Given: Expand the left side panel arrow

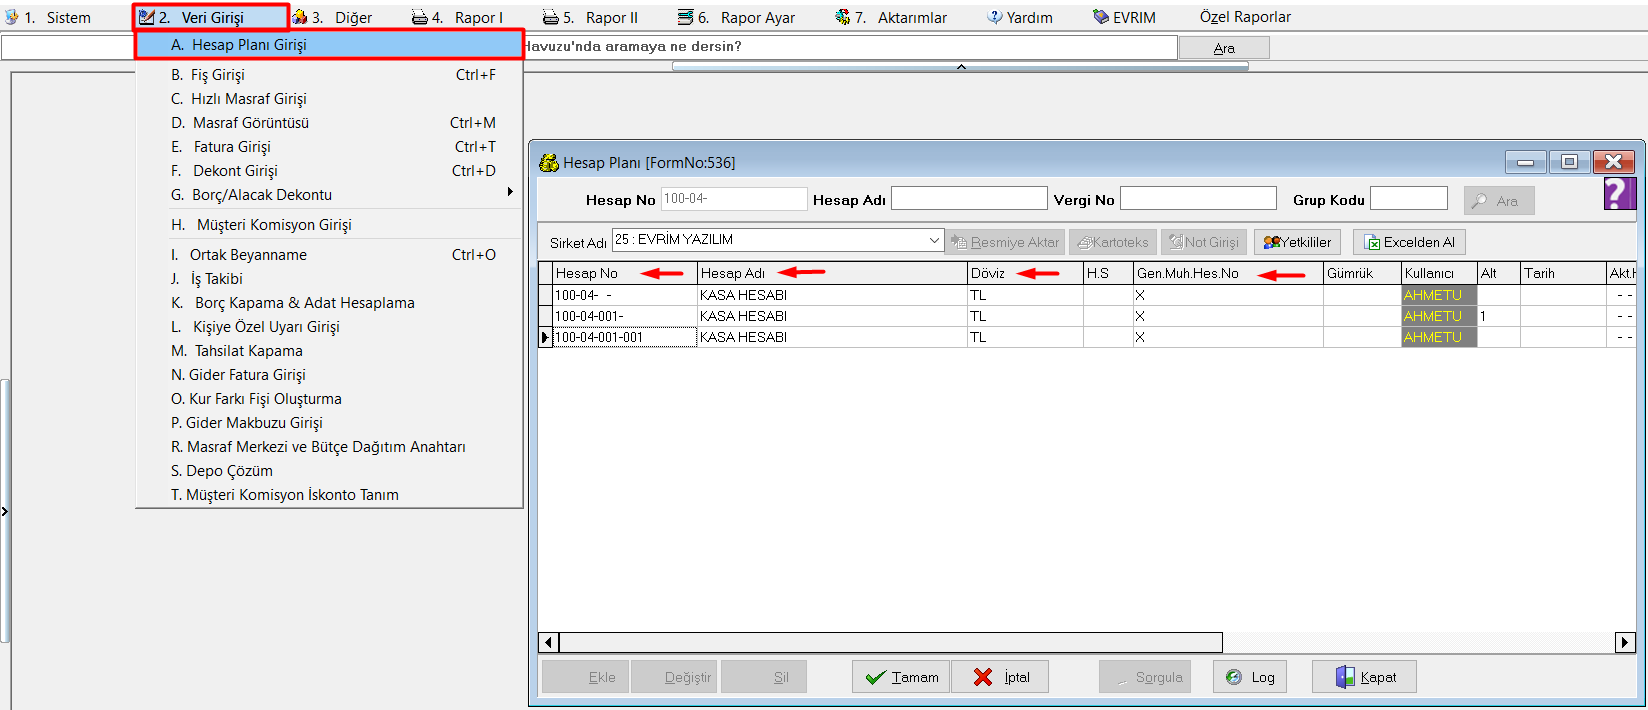Looking at the screenshot, I should 5,512.
